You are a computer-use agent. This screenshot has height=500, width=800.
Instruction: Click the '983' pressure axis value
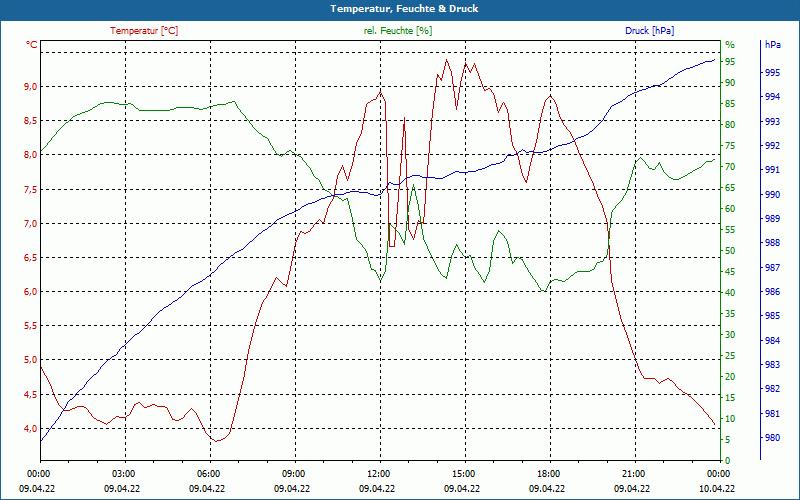[772, 365]
